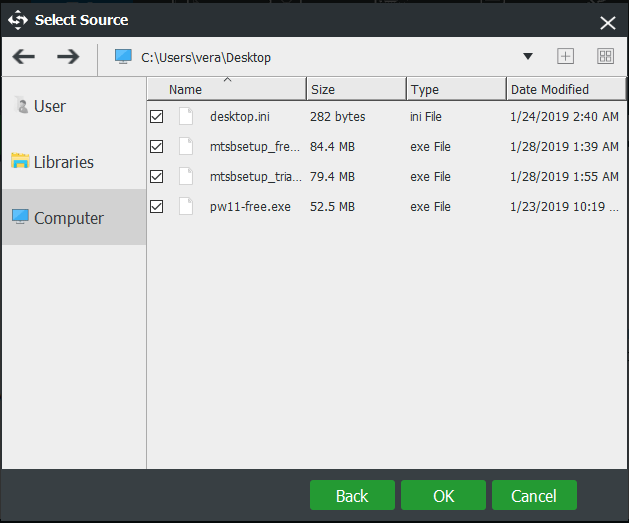This screenshot has height=523, width=629.
Task: Go back using the left arrow icon
Action: point(24,57)
